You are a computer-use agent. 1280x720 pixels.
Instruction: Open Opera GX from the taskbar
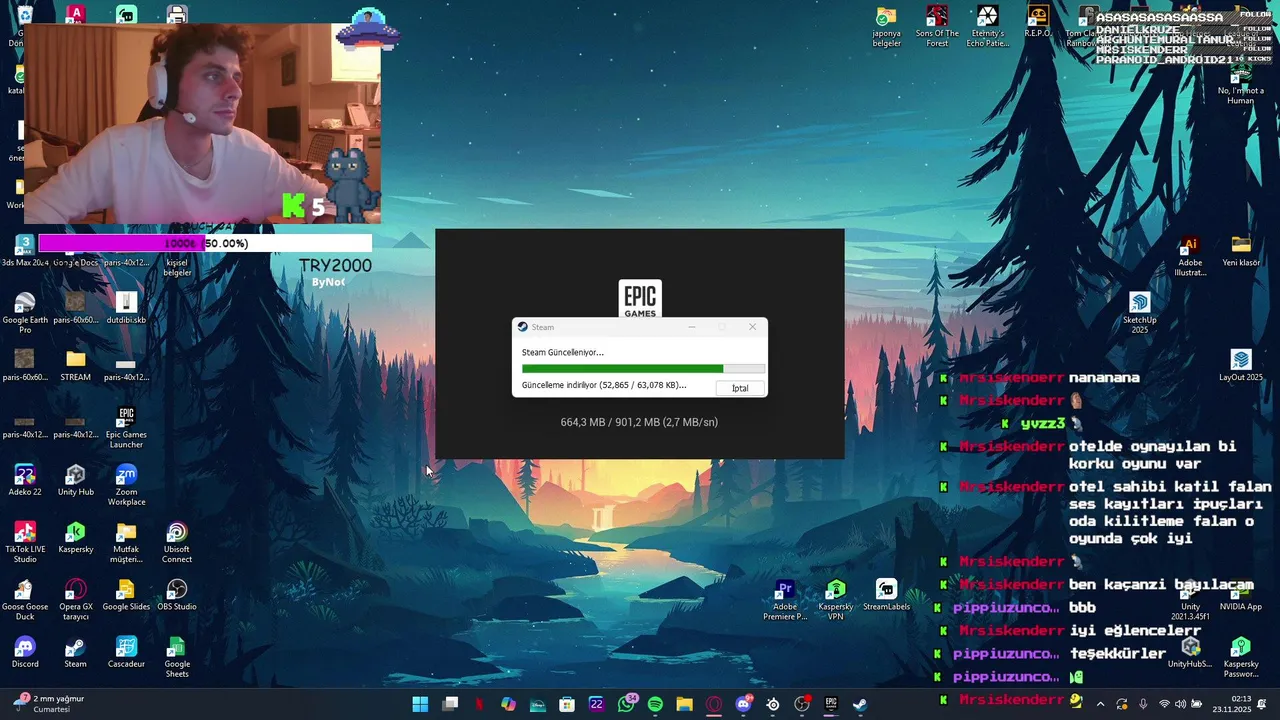pos(713,704)
